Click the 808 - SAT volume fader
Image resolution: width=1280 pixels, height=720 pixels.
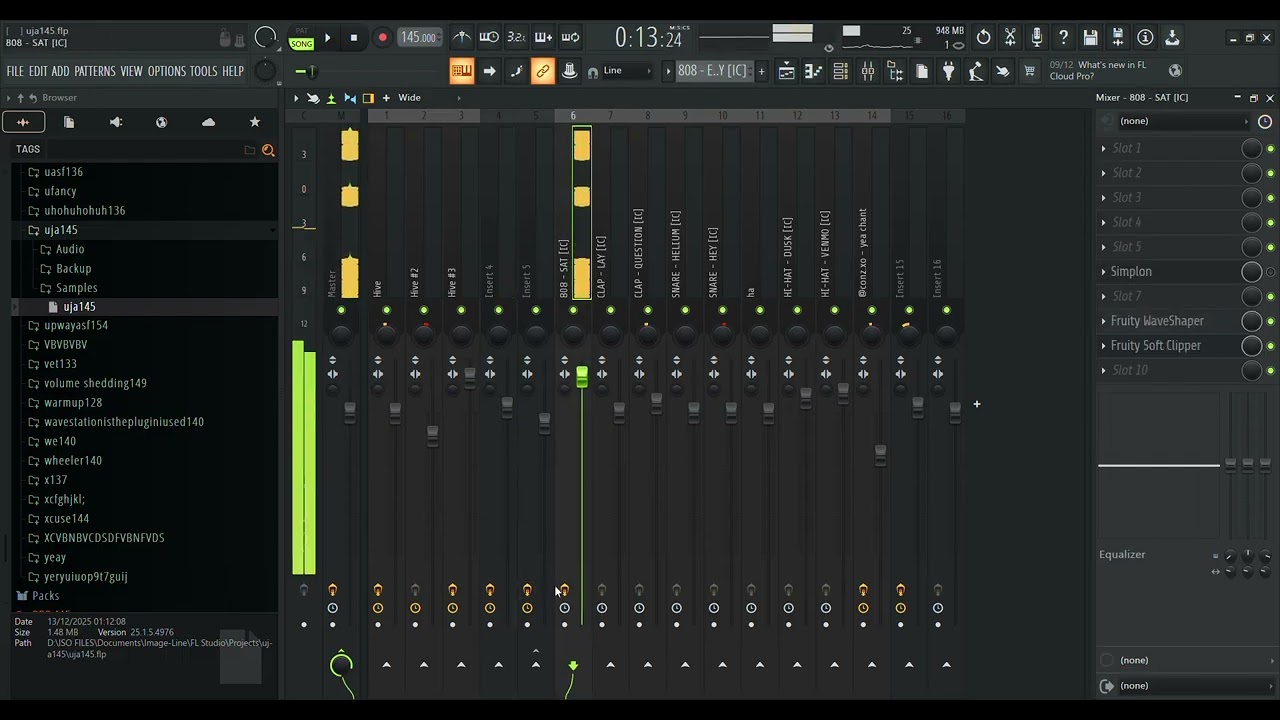(x=582, y=377)
